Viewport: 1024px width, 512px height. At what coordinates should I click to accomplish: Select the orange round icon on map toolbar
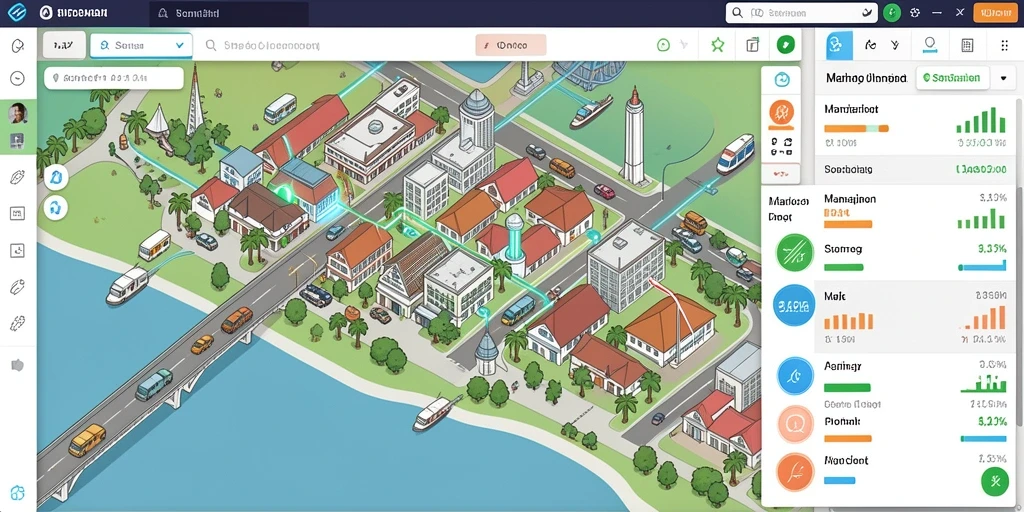(781, 114)
